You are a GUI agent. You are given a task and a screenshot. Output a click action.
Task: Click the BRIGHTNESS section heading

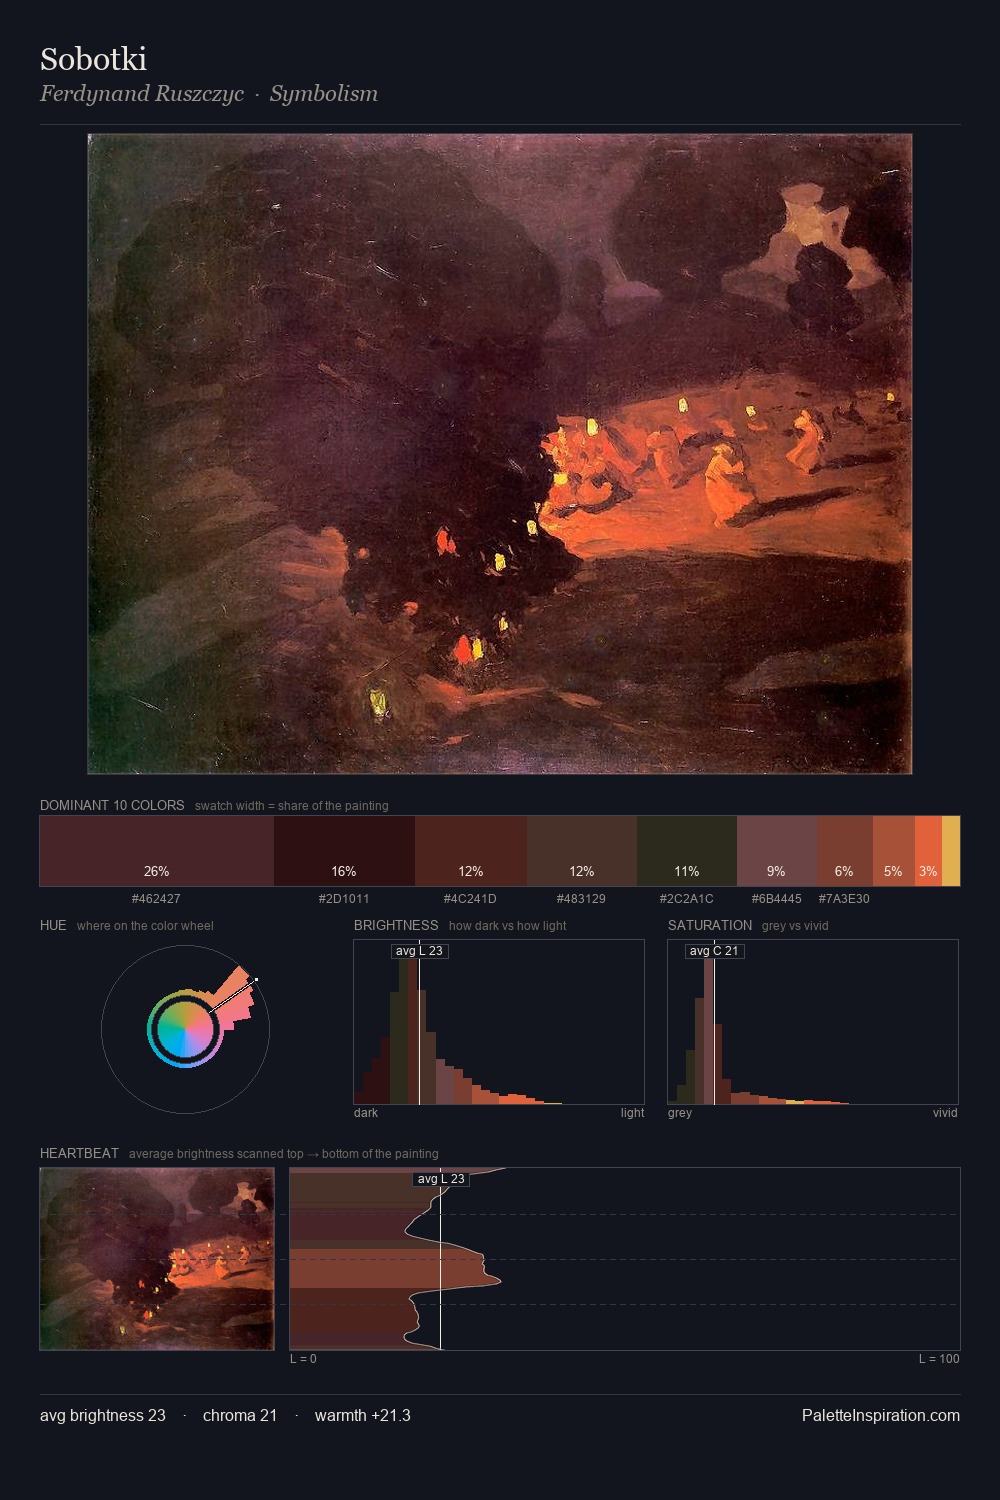point(396,925)
